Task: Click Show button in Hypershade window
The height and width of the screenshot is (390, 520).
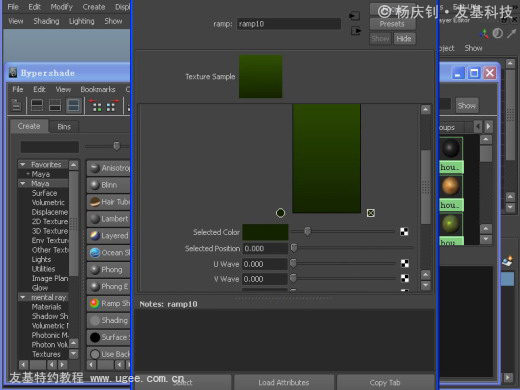Action: point(467,106)
